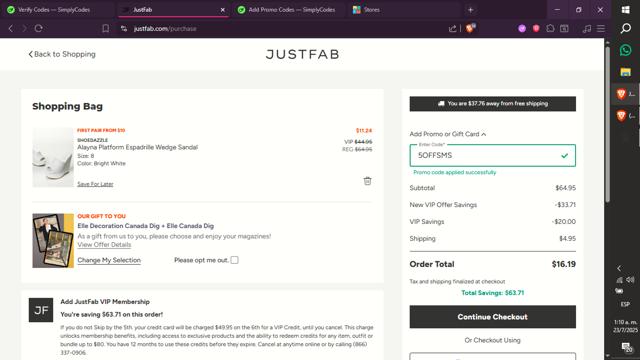Click 'Add JustFab VIP Membership' heading

[x=105, y=302]
